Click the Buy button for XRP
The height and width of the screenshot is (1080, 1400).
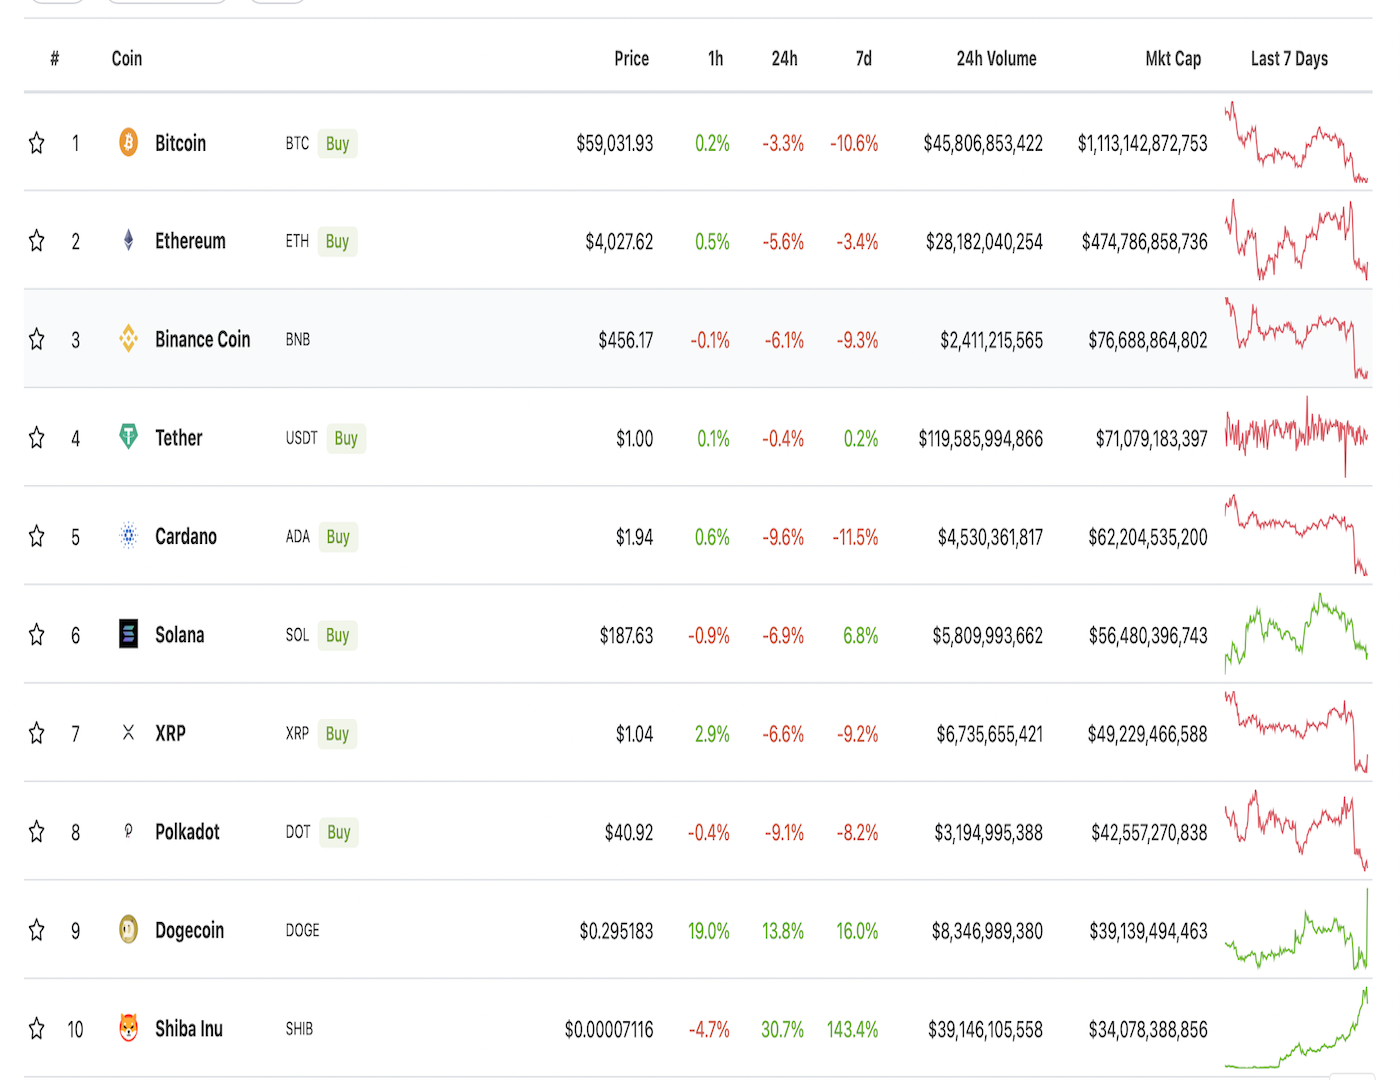click(x=337, y=733)
